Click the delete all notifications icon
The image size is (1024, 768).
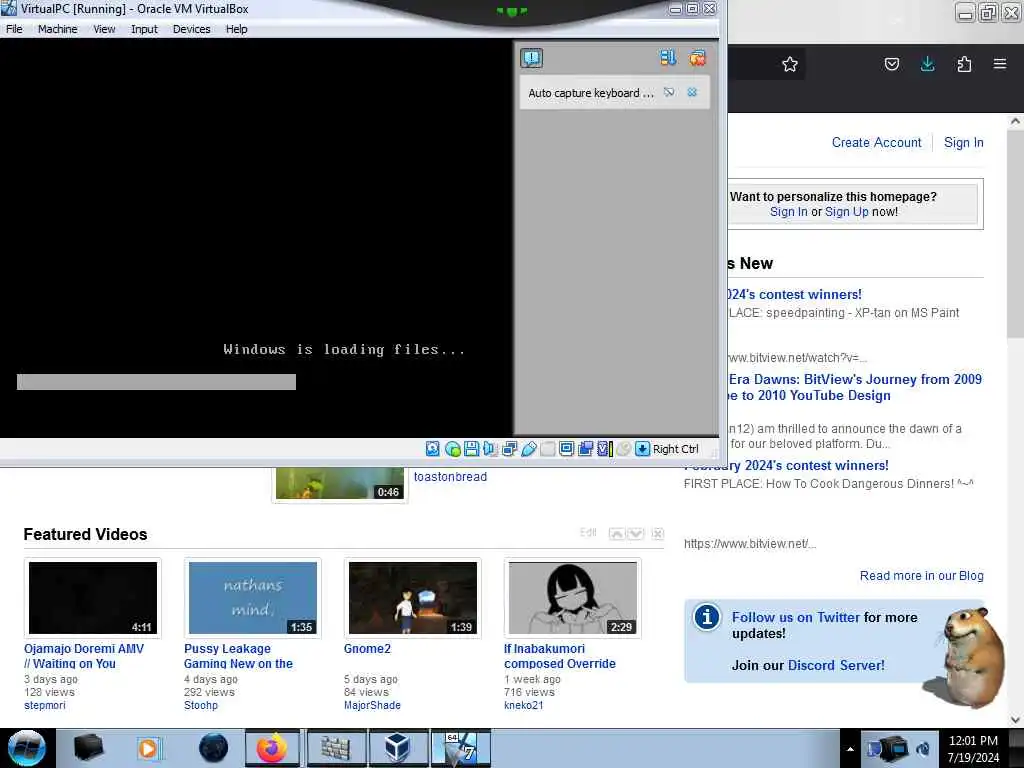click(x=697, y=58)
